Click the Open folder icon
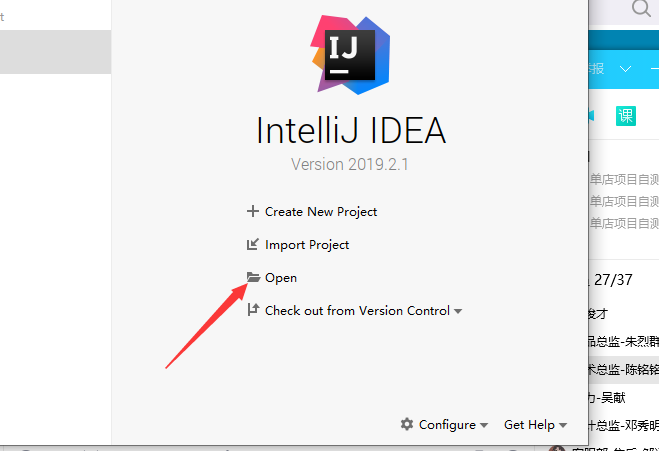659x451 pixels. coord(252,278)
